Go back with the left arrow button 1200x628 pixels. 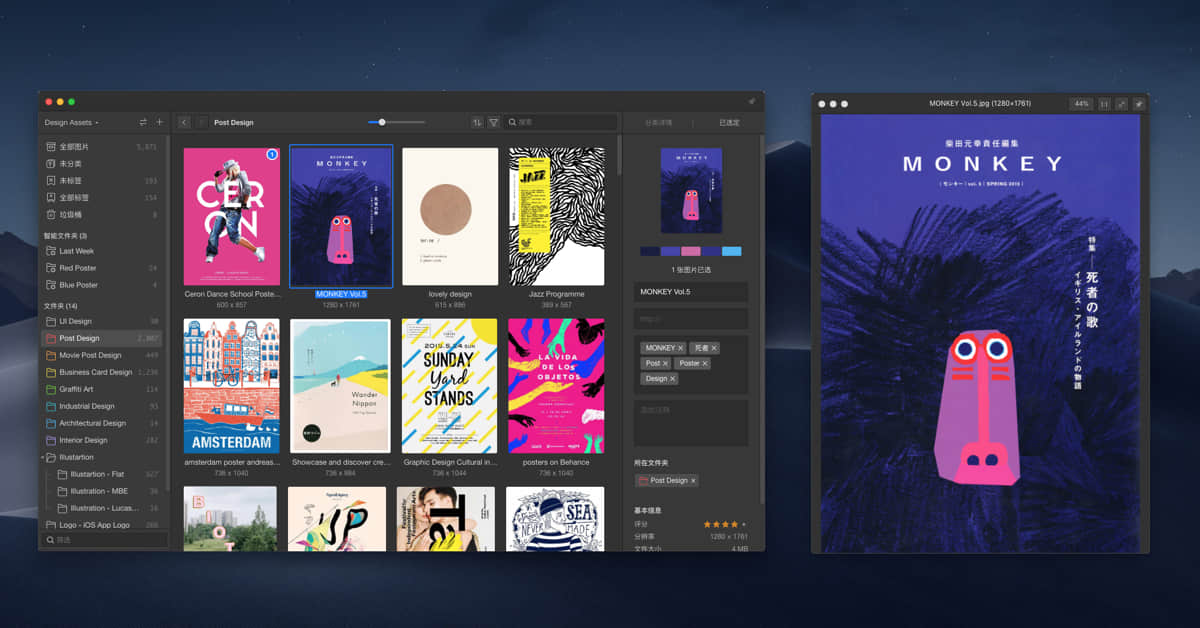(x=184, y=122)
